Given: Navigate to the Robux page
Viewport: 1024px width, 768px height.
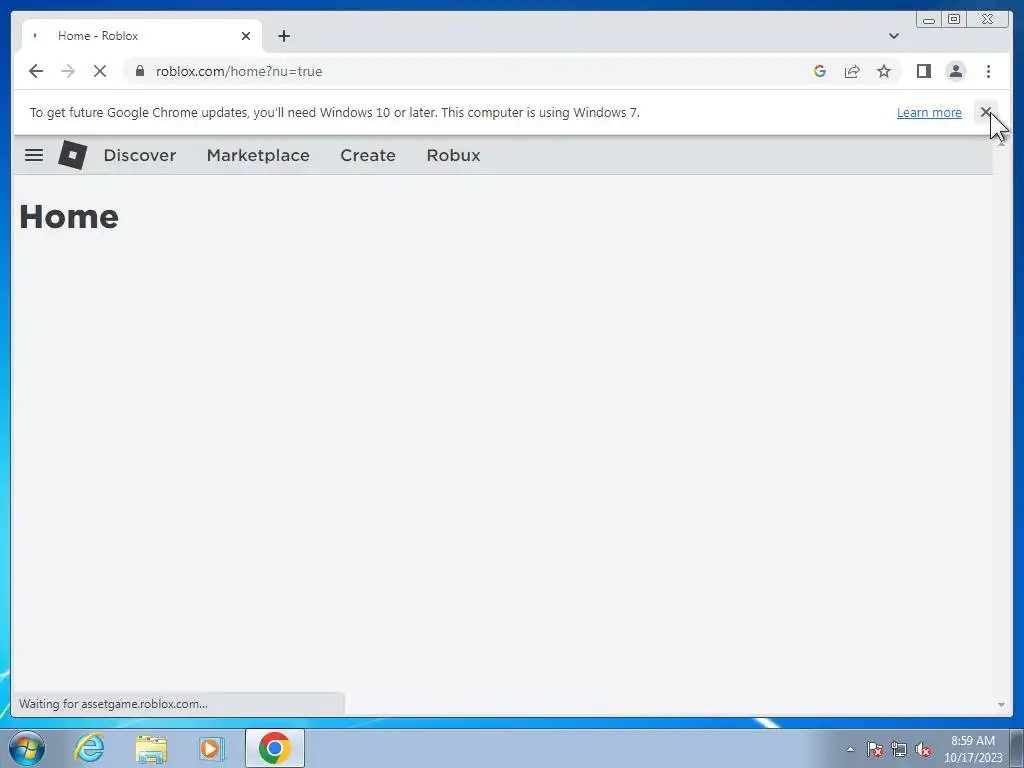Looking at the screenshot, I should [453, 155].
